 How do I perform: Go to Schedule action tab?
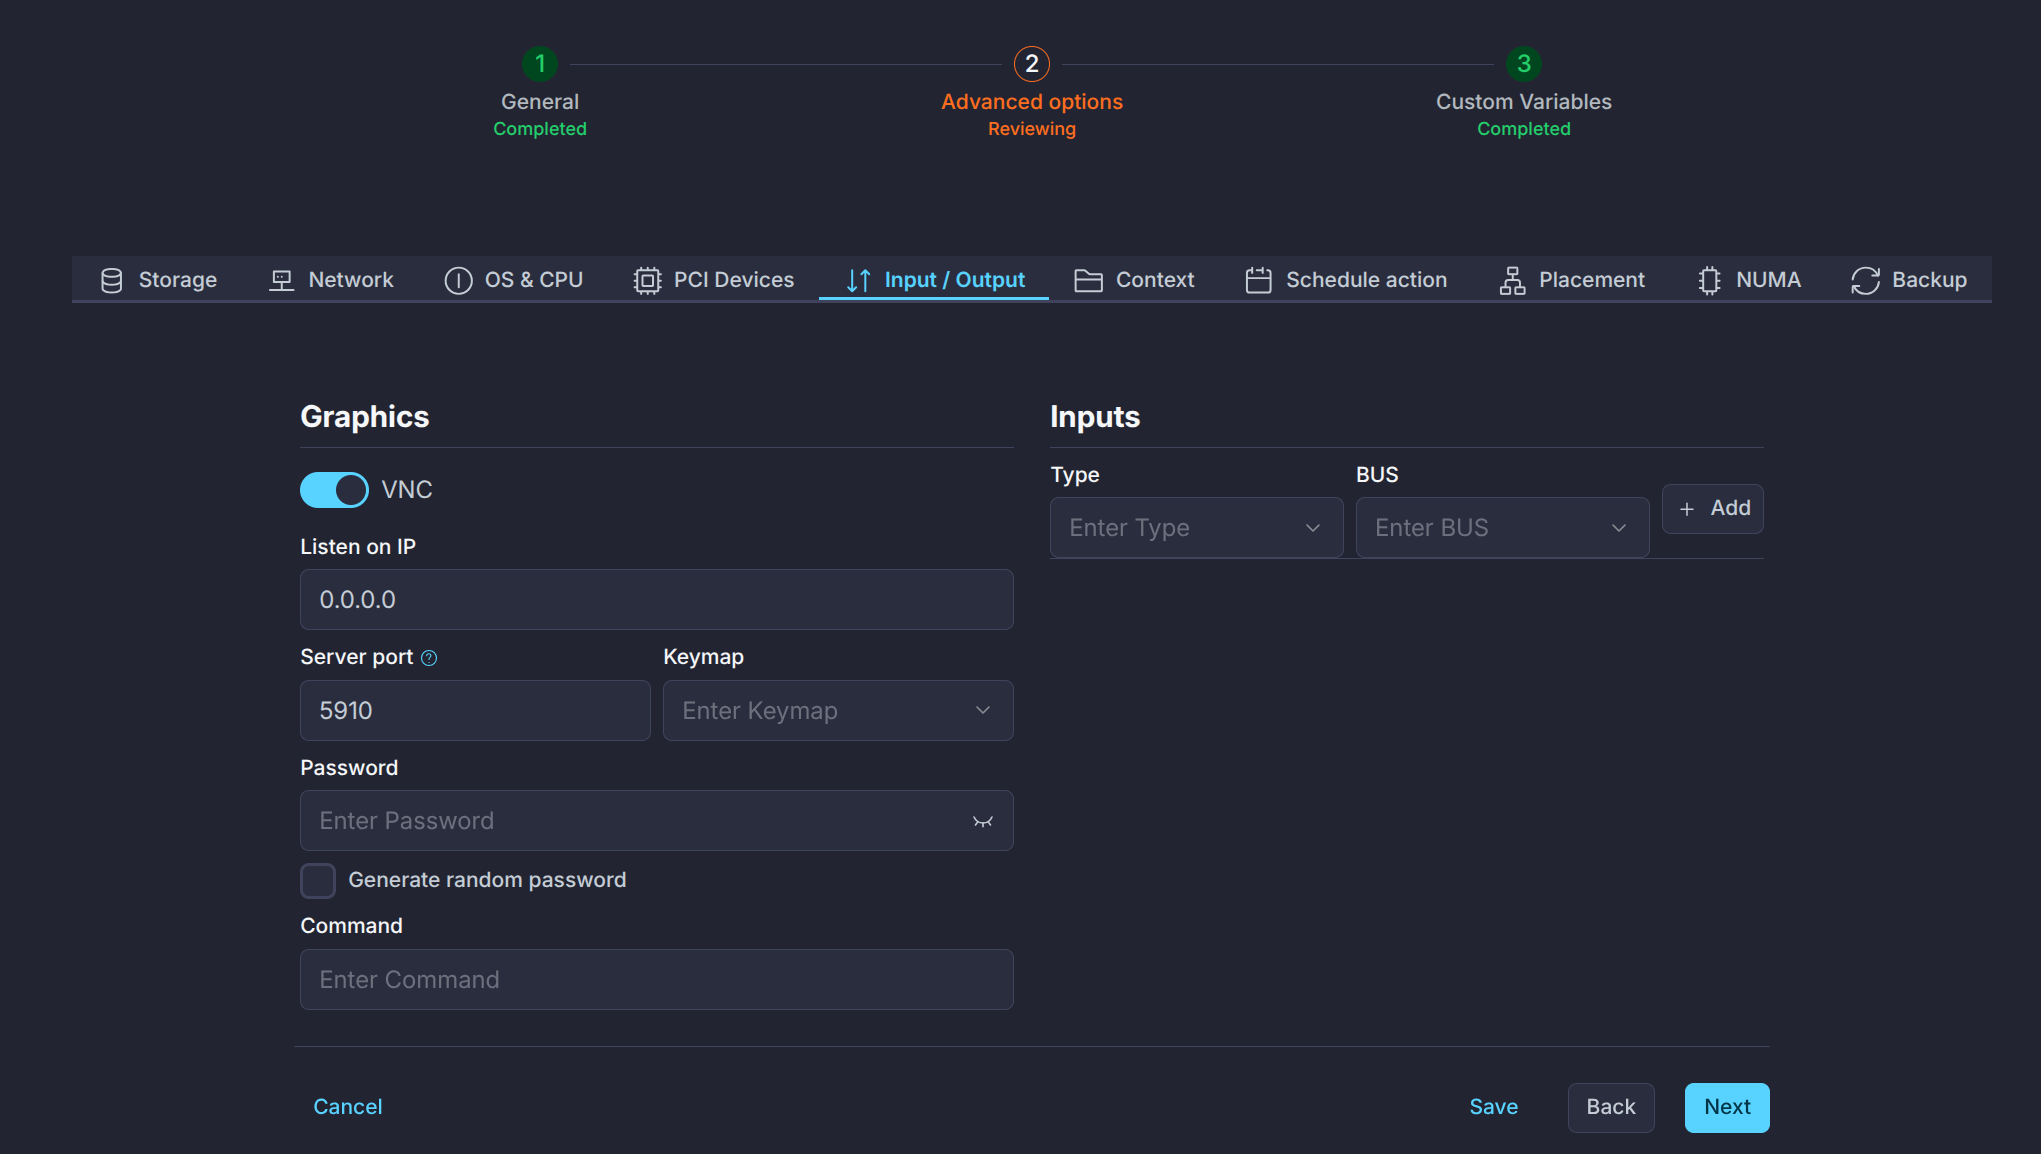1346,280
